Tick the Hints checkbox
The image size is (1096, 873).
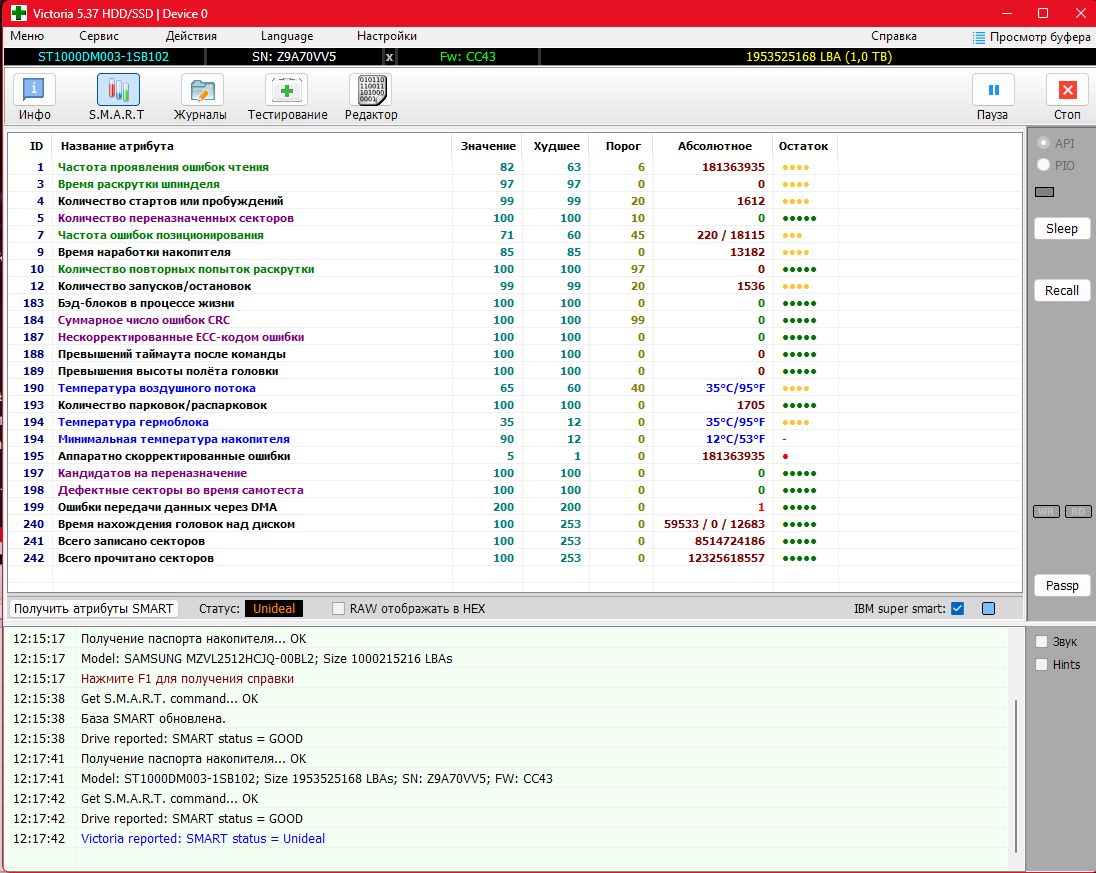point(1042,664)
